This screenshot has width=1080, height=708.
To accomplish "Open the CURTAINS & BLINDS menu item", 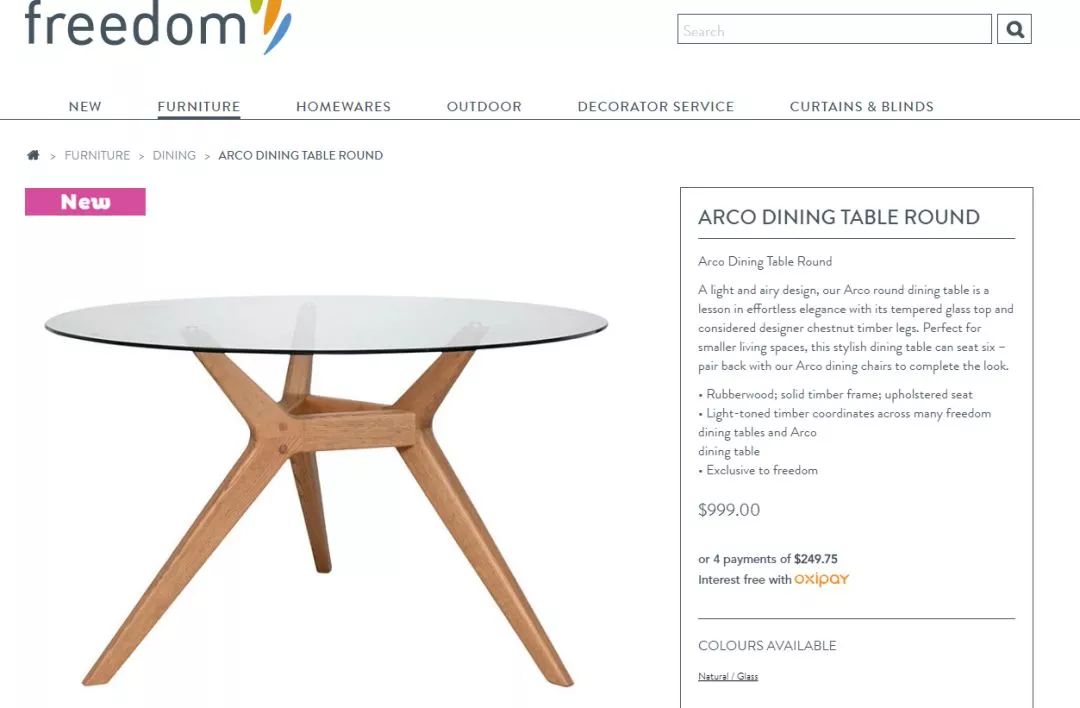I will click(x=862, y=107).
